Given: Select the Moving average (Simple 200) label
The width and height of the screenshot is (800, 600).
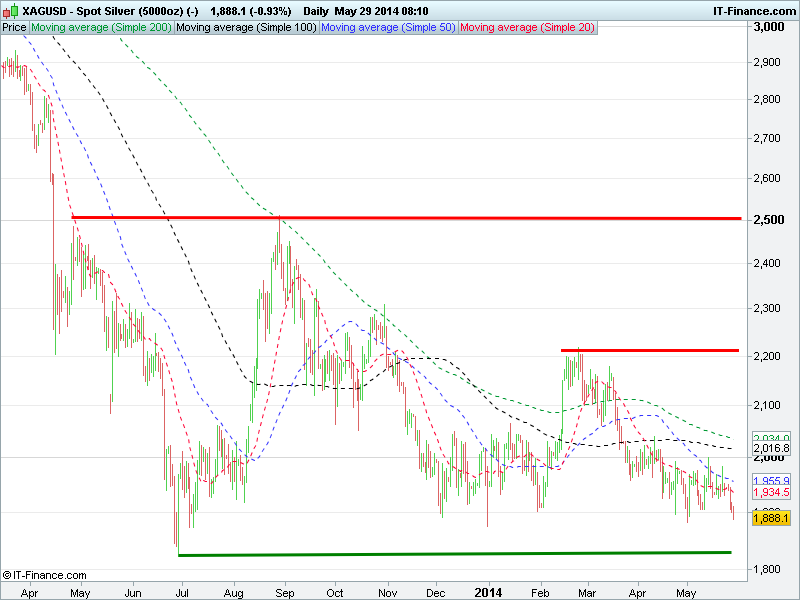Looking at the screenshot, I should point(101,28).
